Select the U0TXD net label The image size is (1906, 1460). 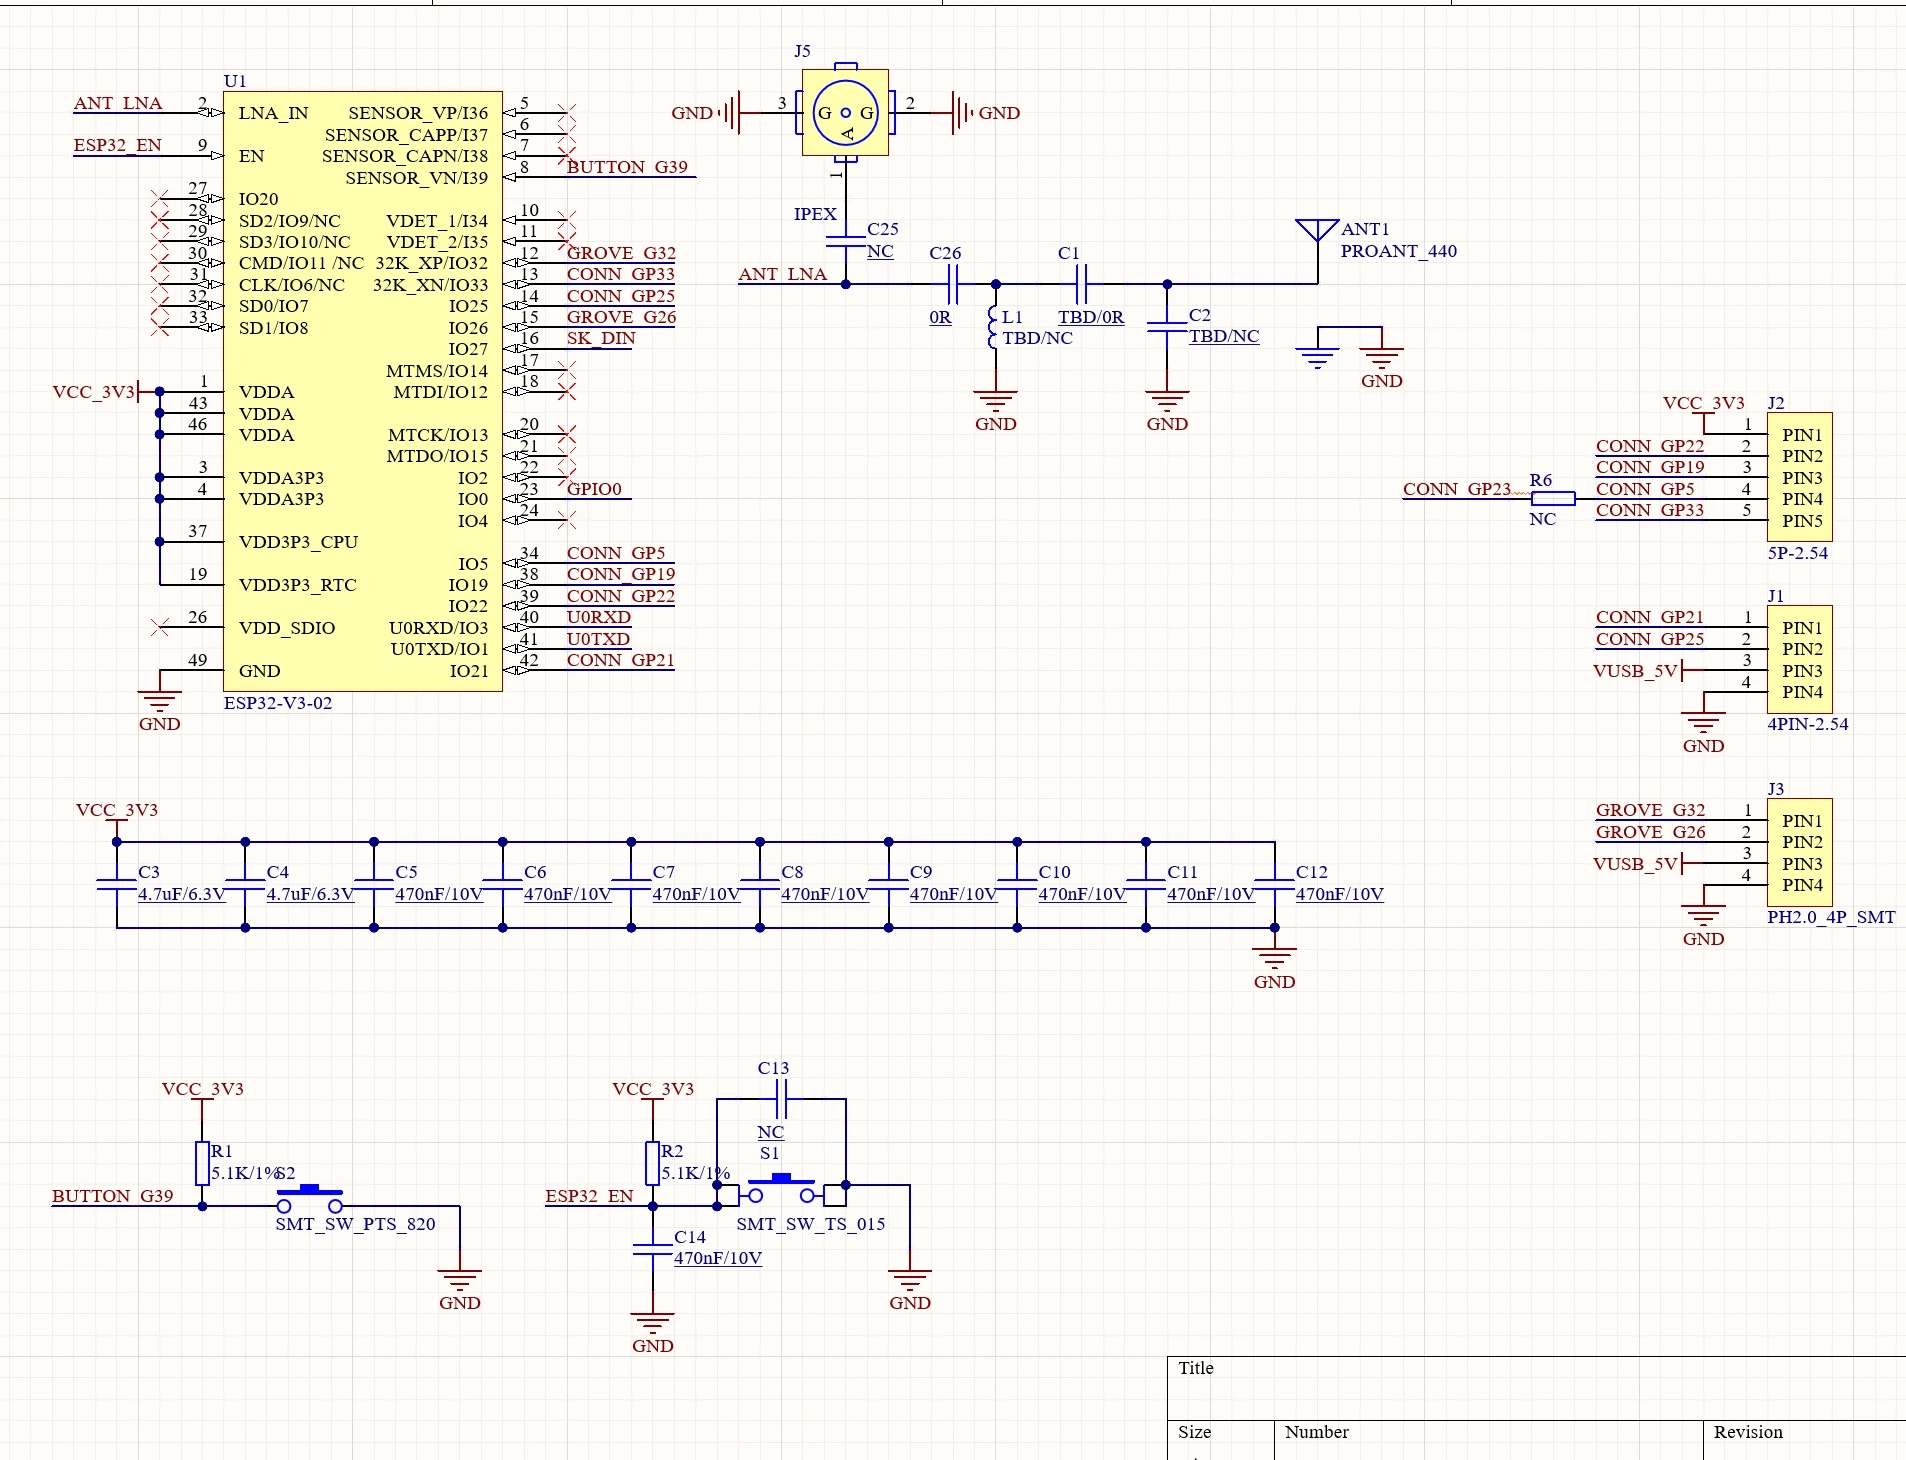(x=598, y=639)
